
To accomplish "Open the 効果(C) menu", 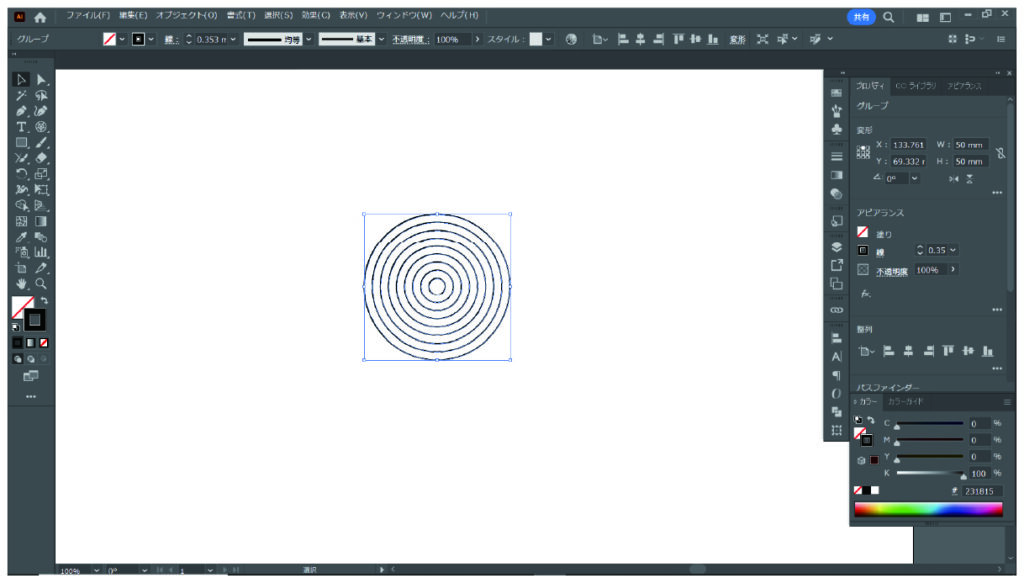I will tap(315, 15).
